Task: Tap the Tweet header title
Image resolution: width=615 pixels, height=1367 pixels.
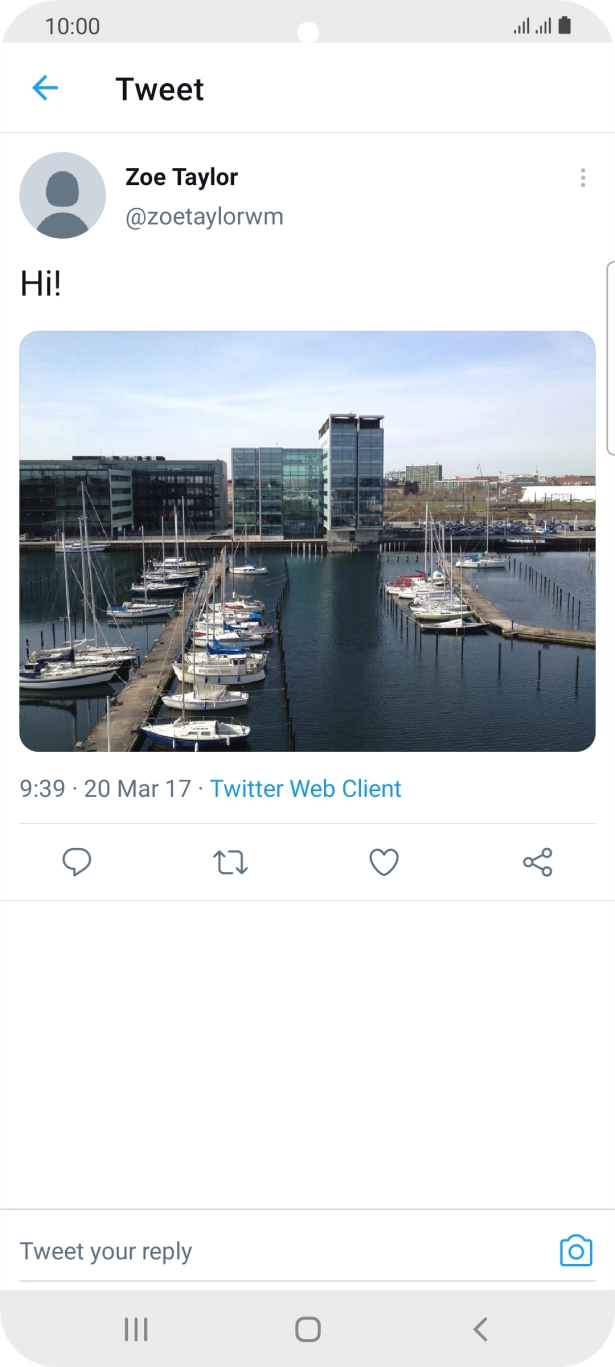Action: pyautogui.click(x=160, y=89)
